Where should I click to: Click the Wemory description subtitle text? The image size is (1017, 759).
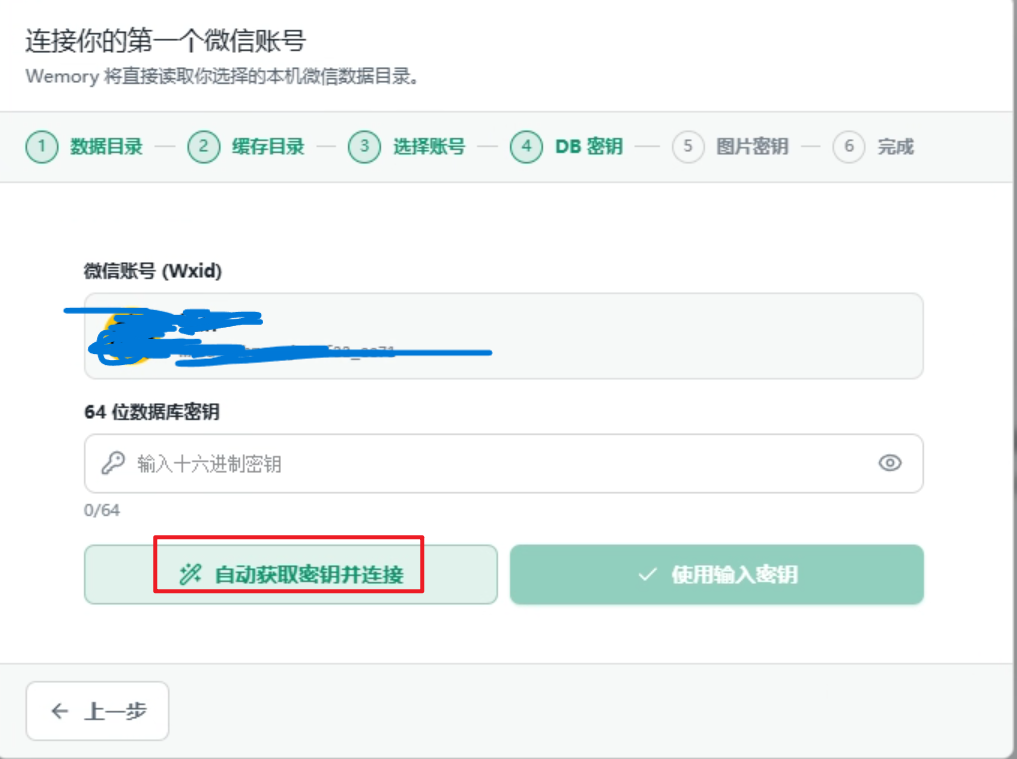tap(223, 77)
